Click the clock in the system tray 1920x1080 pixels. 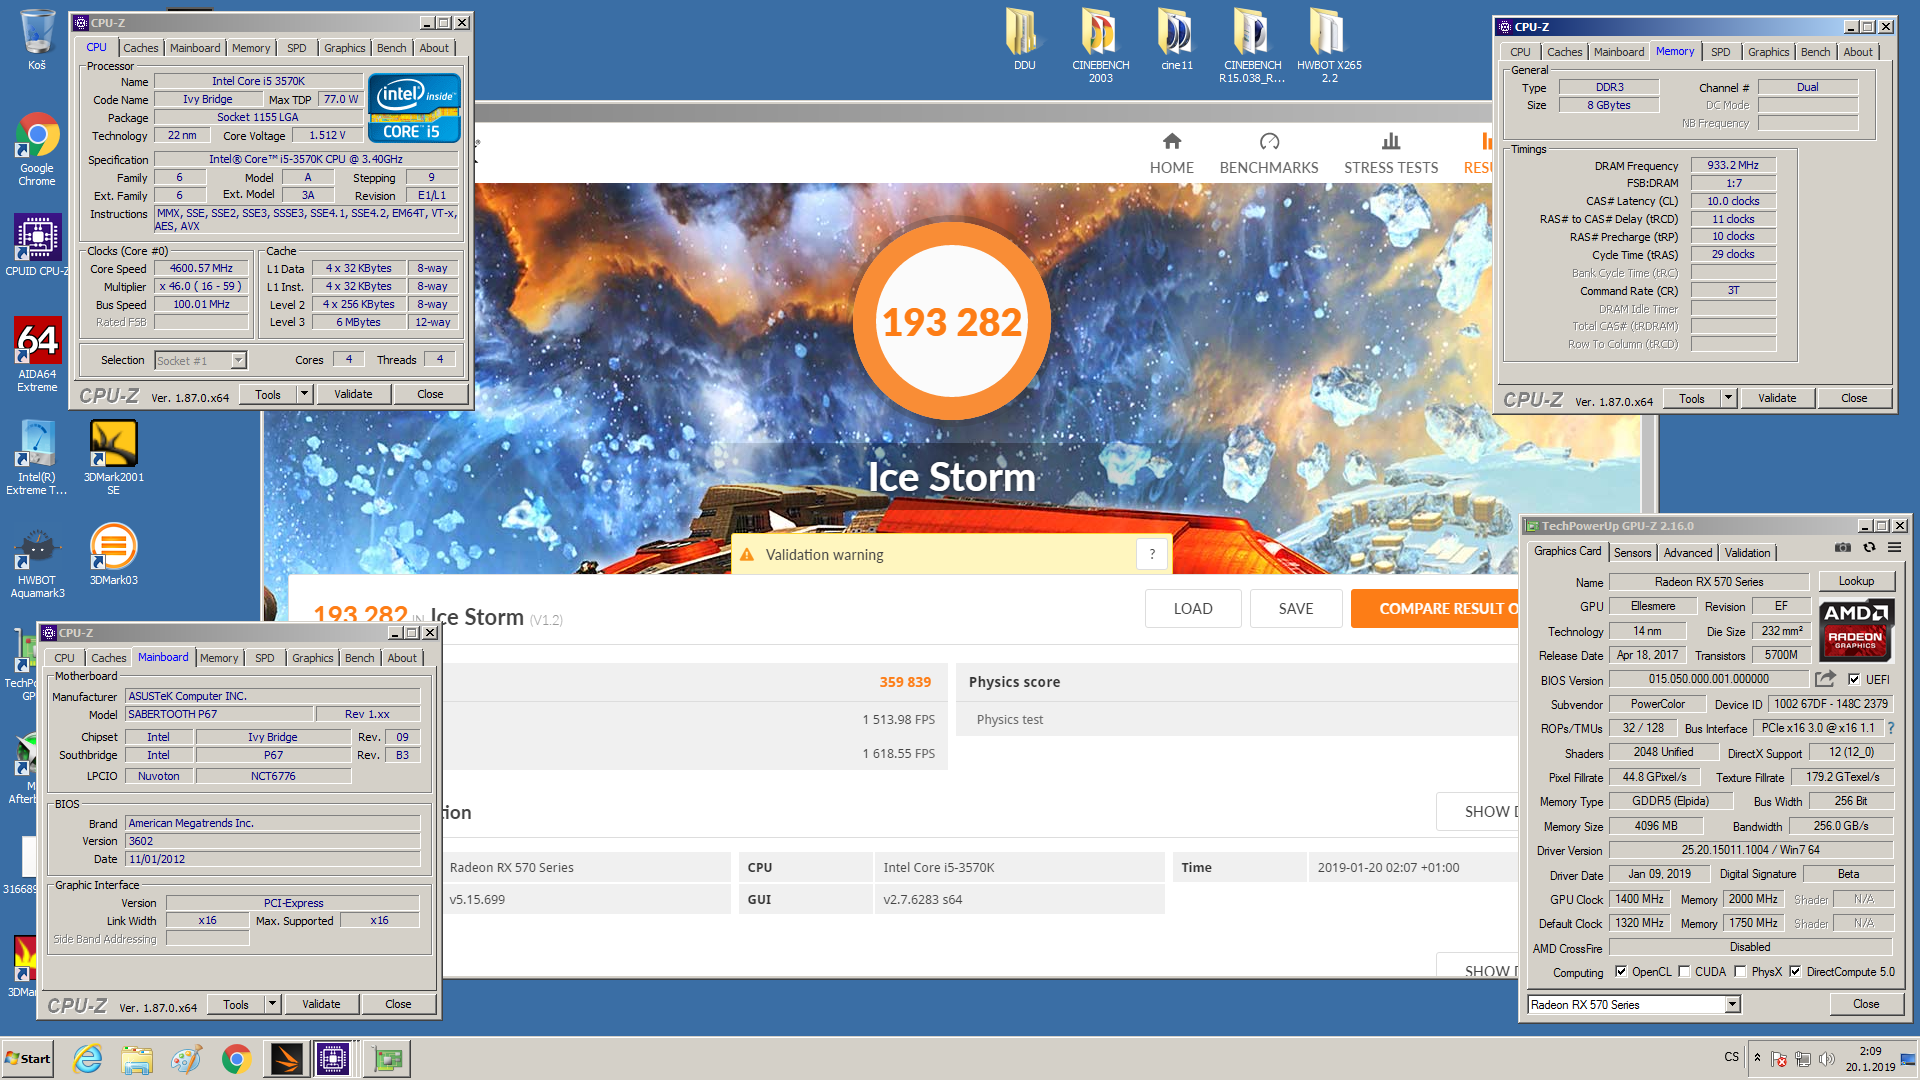pyautogui.click(x=1870, y=1059)
